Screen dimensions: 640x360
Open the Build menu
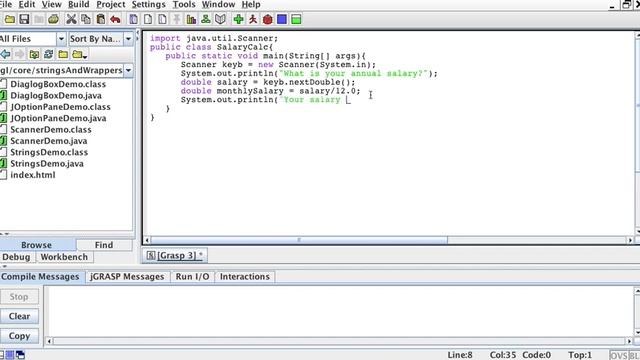click(x=79, y=4)
